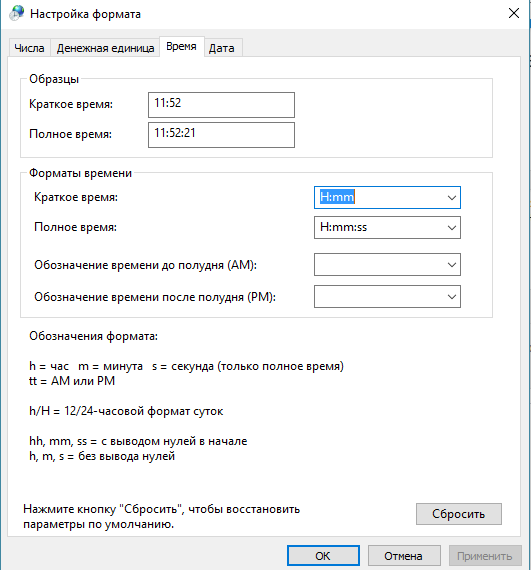Image resolution: width=531 pixels, height=570 pixels.
Task: Click the 11:52:21 full time sample box
Action: point(221,135)
